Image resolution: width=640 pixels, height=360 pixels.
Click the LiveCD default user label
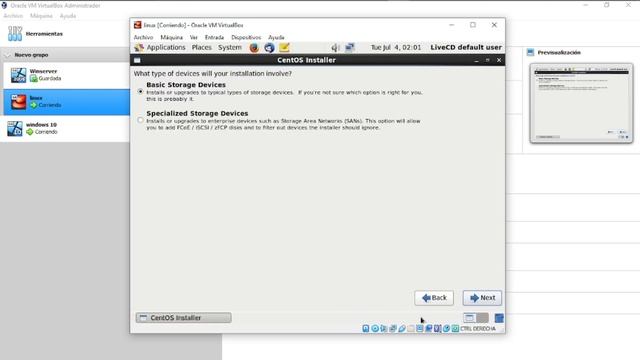tap(466, 47)
